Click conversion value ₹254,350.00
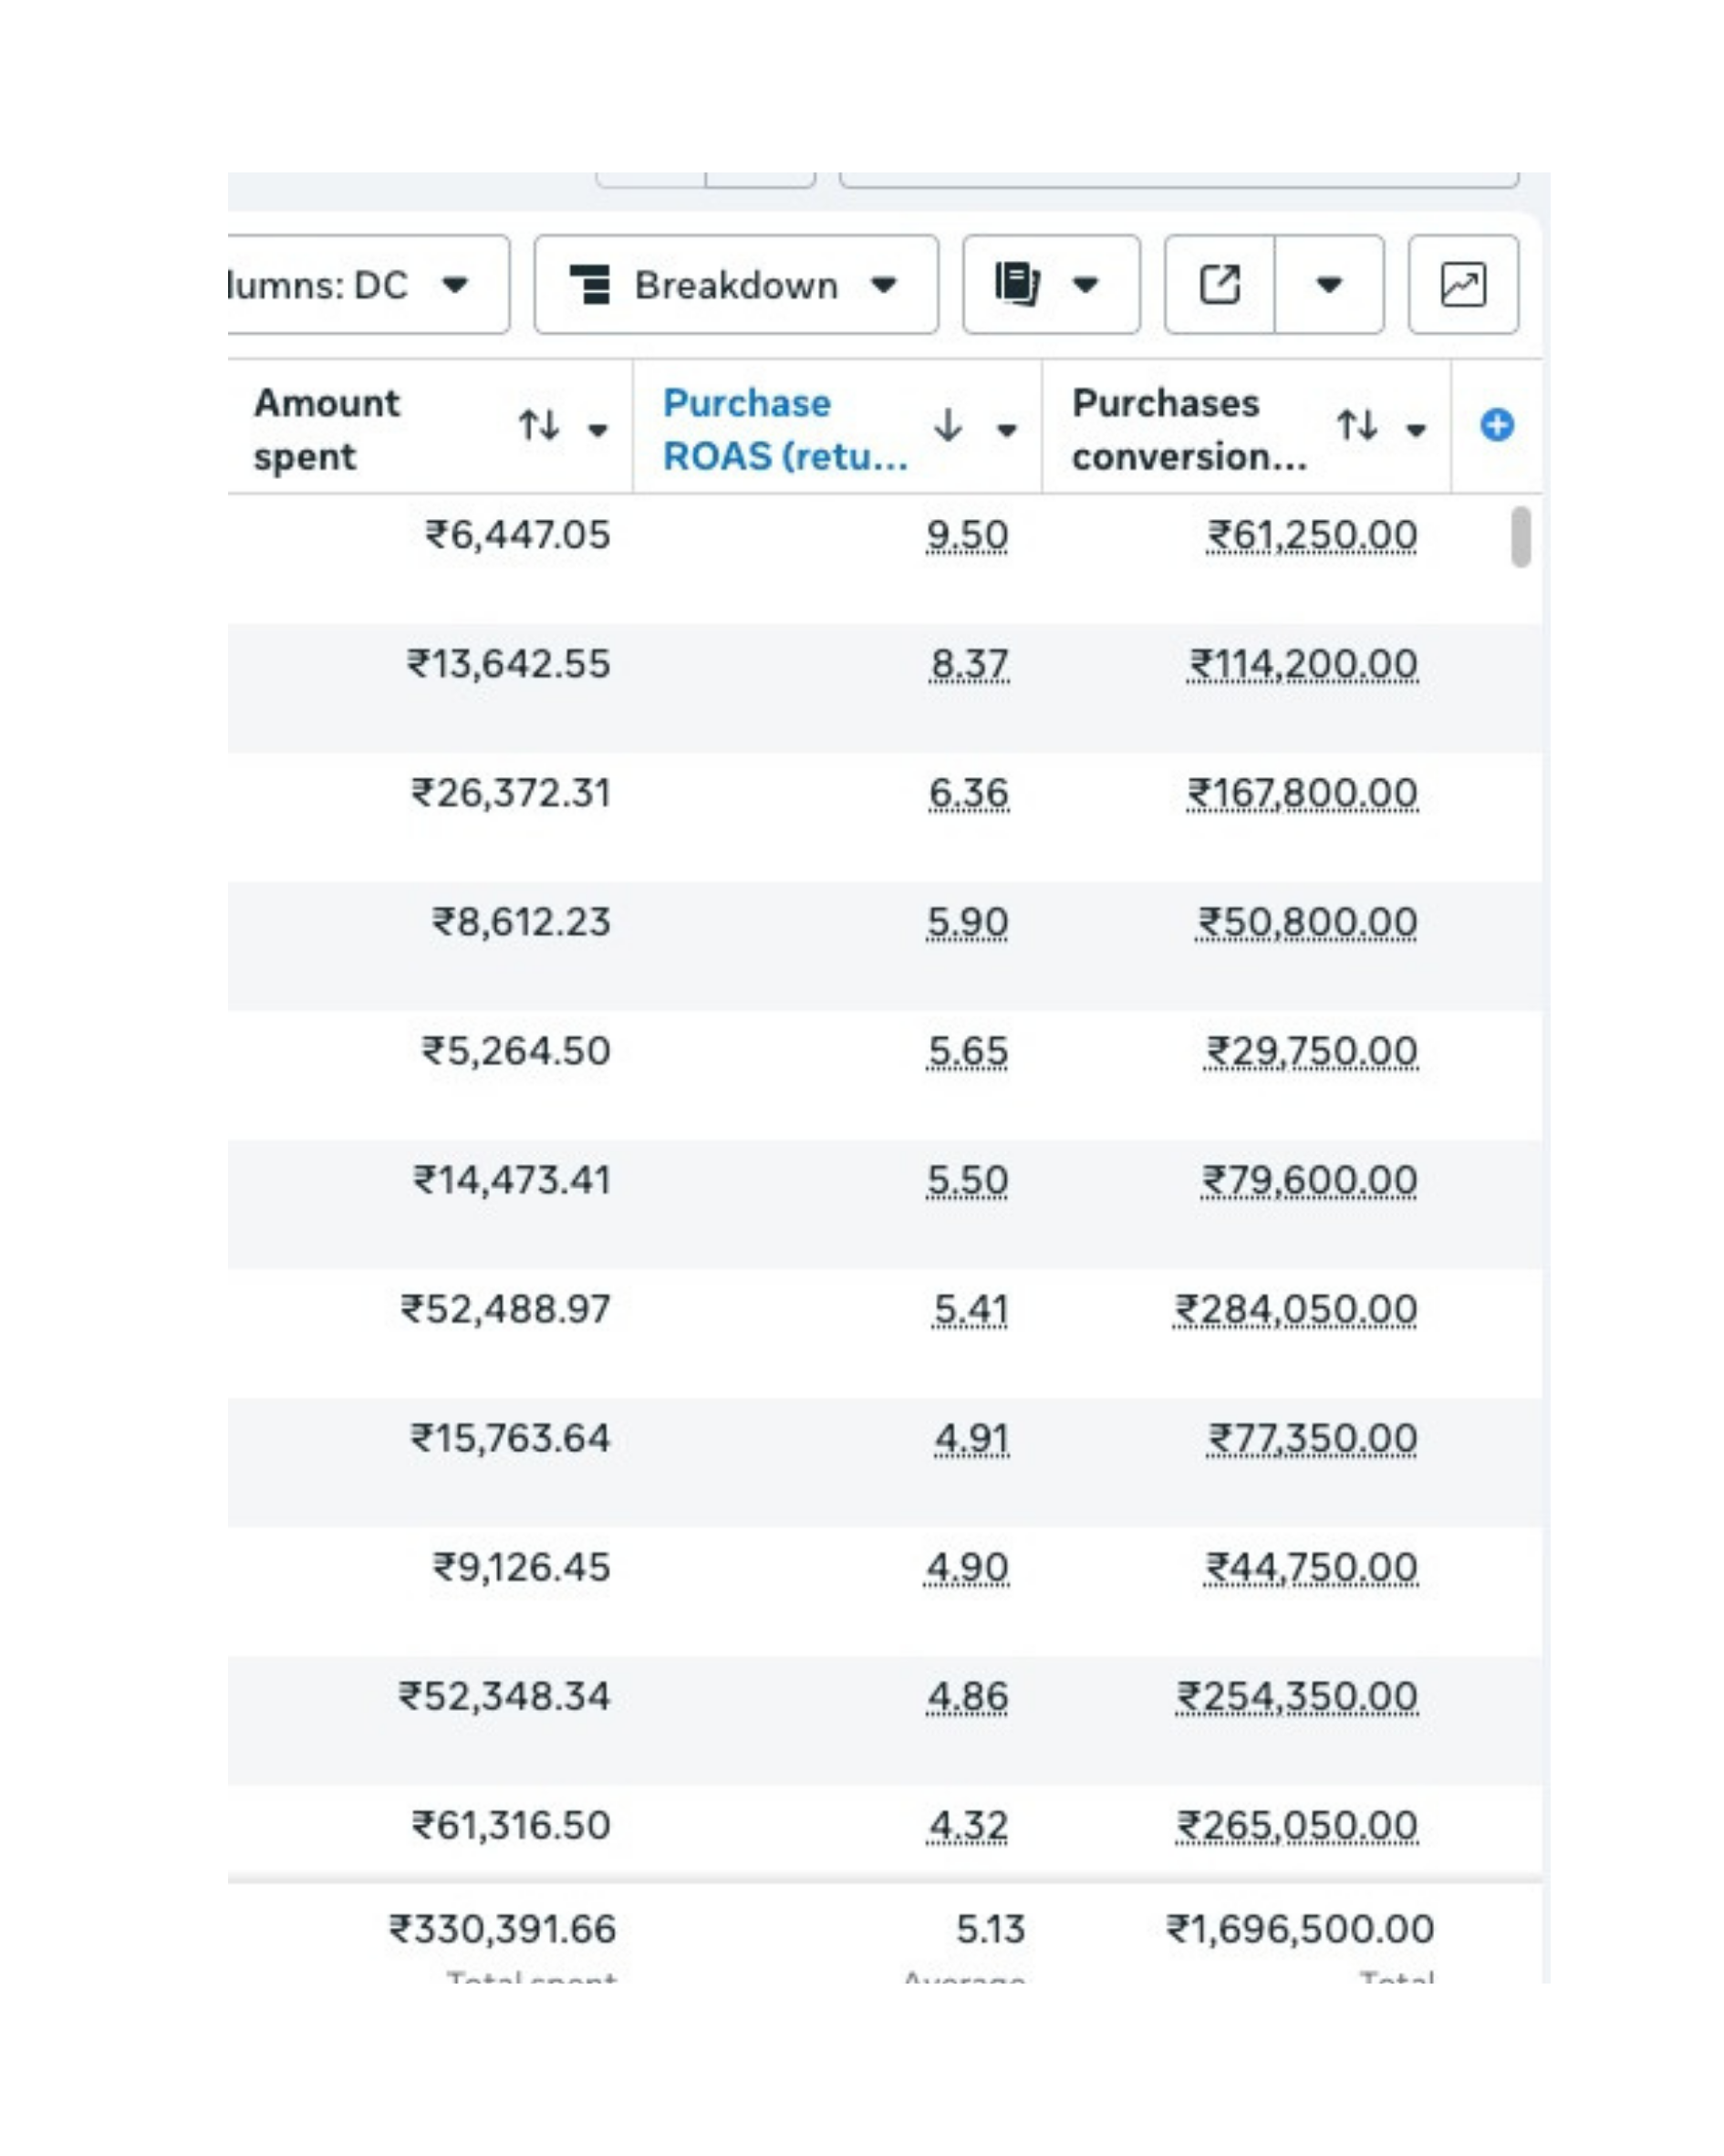The image size is (1724, 2156). coord(1297,1696)
